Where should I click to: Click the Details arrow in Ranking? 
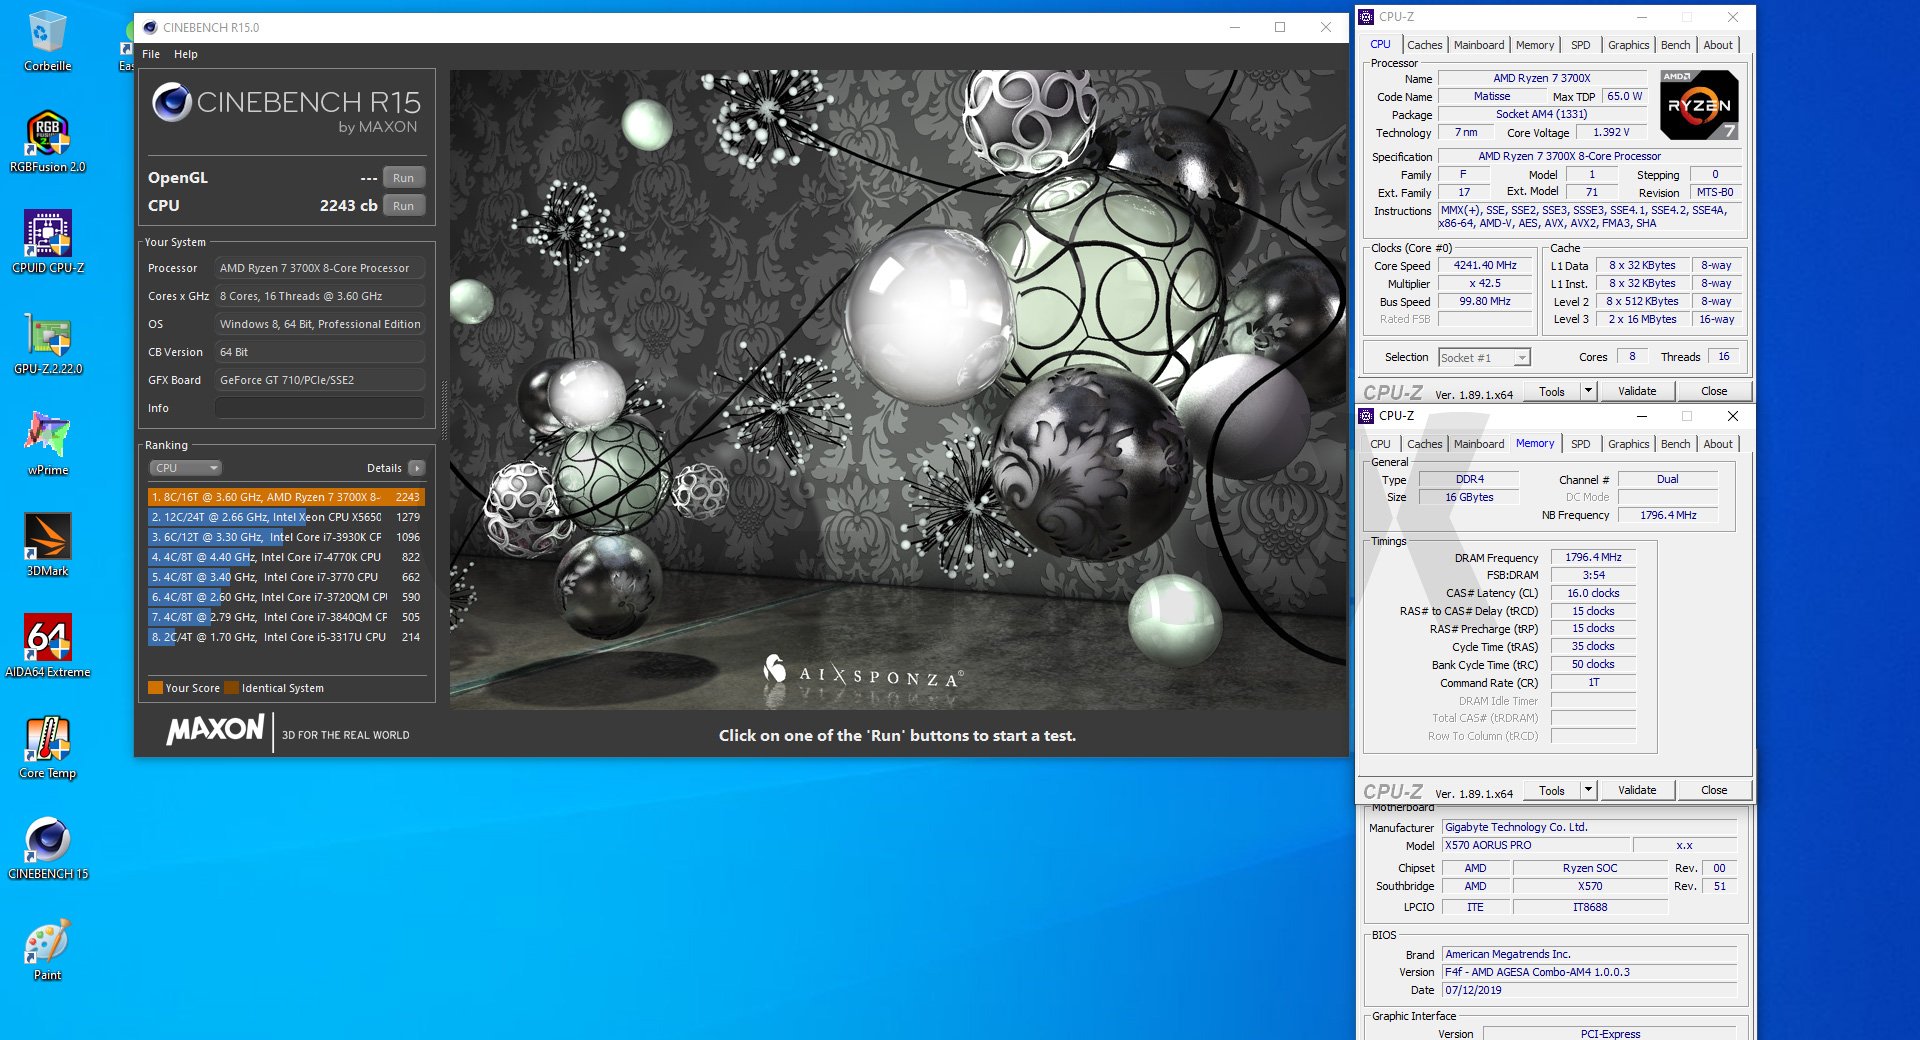pyautogui.click(x=417, y=468)
